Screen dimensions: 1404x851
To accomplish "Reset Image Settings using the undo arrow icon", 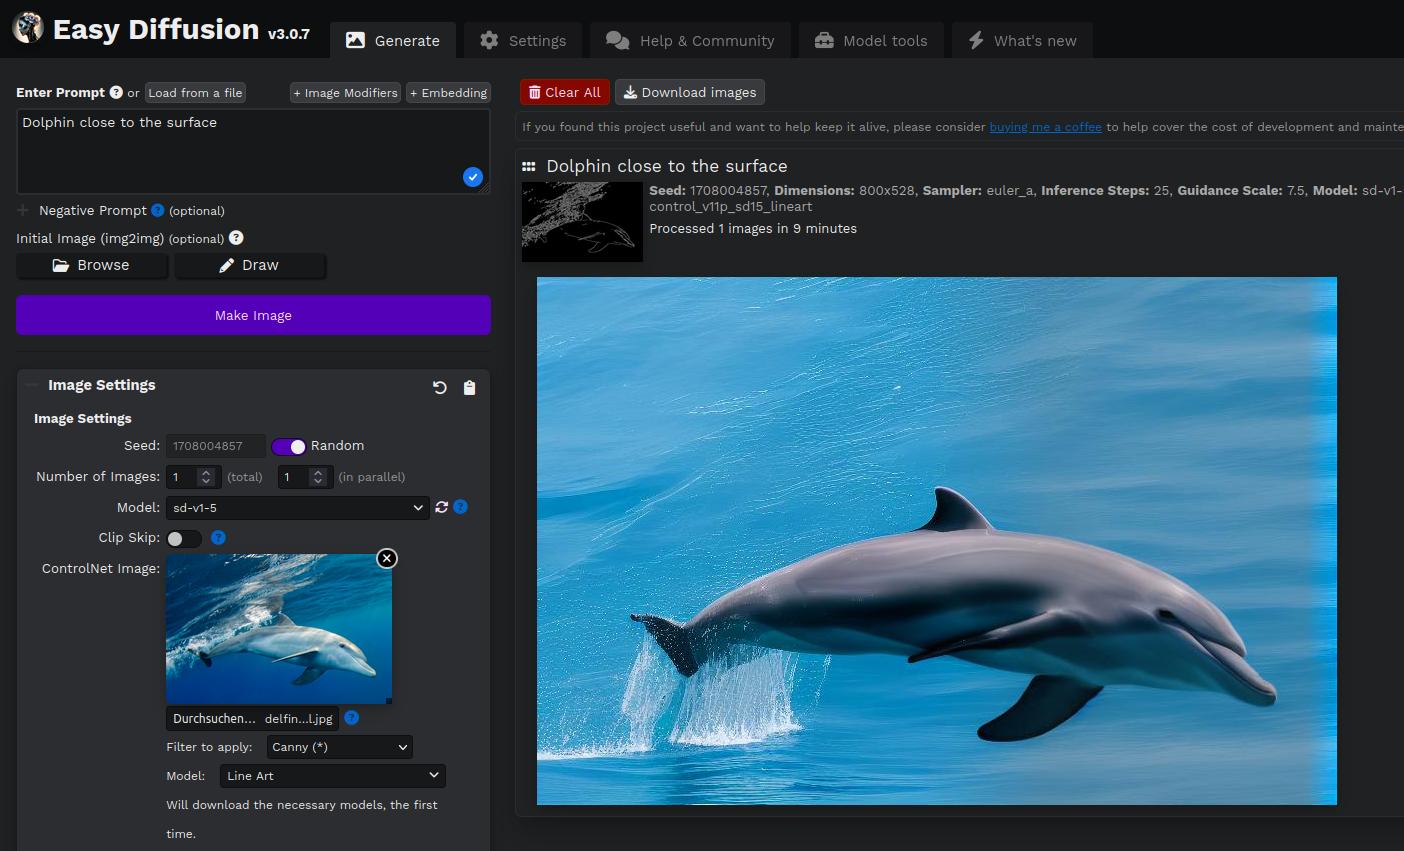I will point(439,387).
